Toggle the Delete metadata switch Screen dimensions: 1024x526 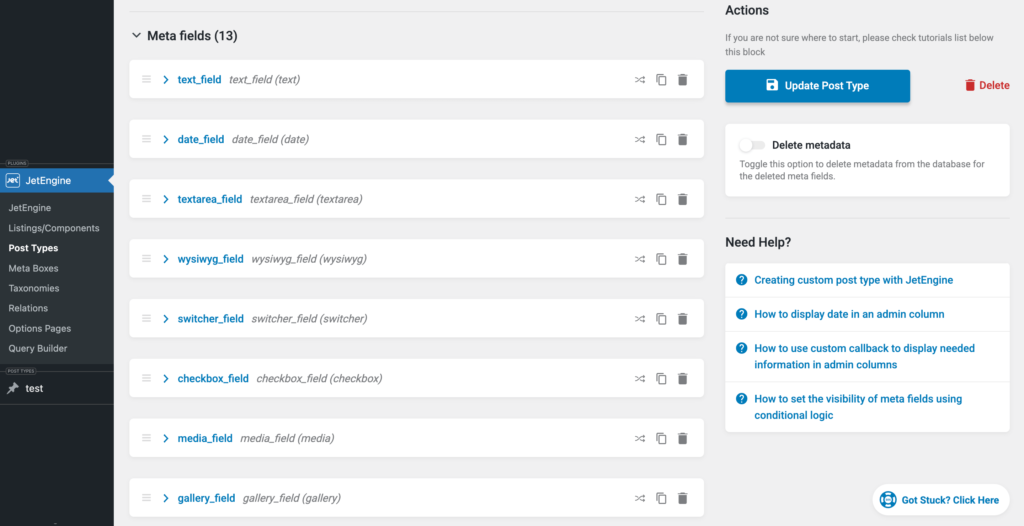[x=752, y=145]
